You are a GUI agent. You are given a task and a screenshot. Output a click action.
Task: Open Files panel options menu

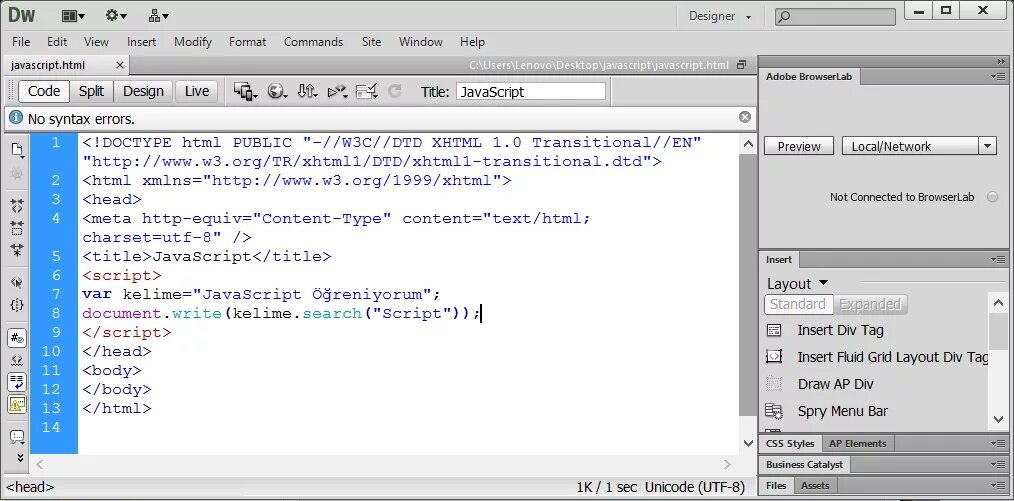998,485
